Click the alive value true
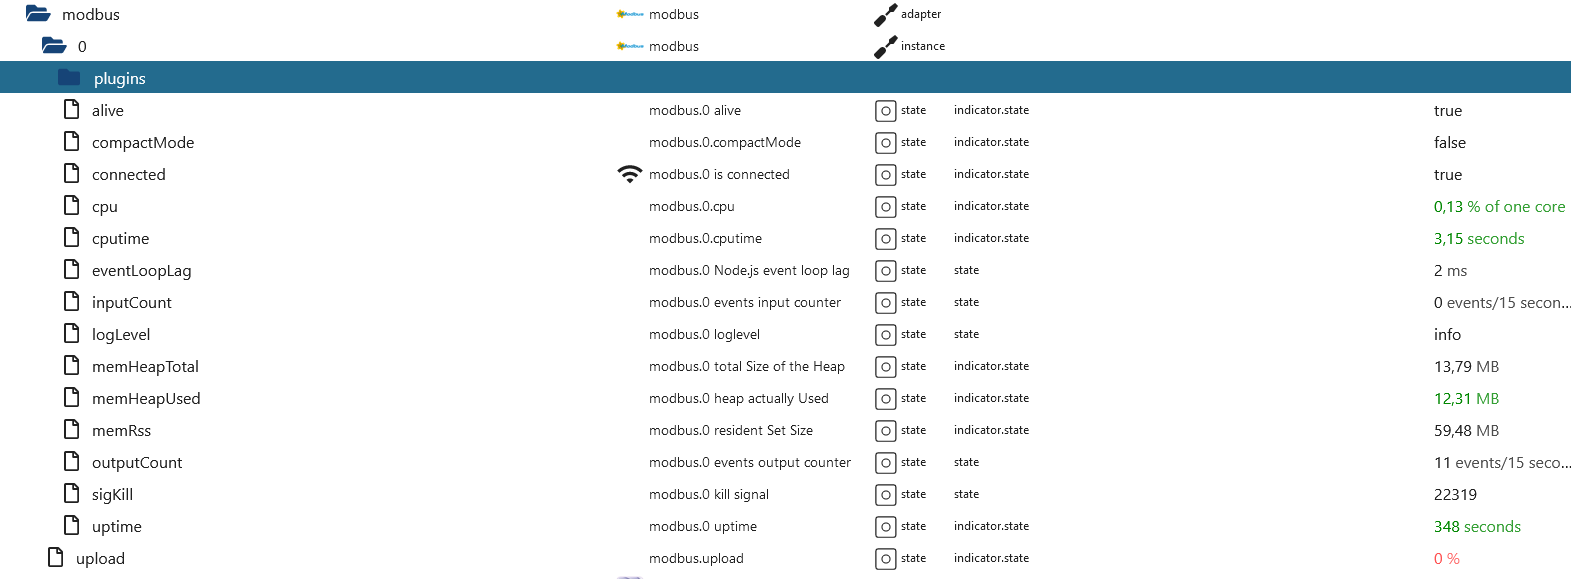This screenshot has width=1571, height=579. (x=1448, y=111)
